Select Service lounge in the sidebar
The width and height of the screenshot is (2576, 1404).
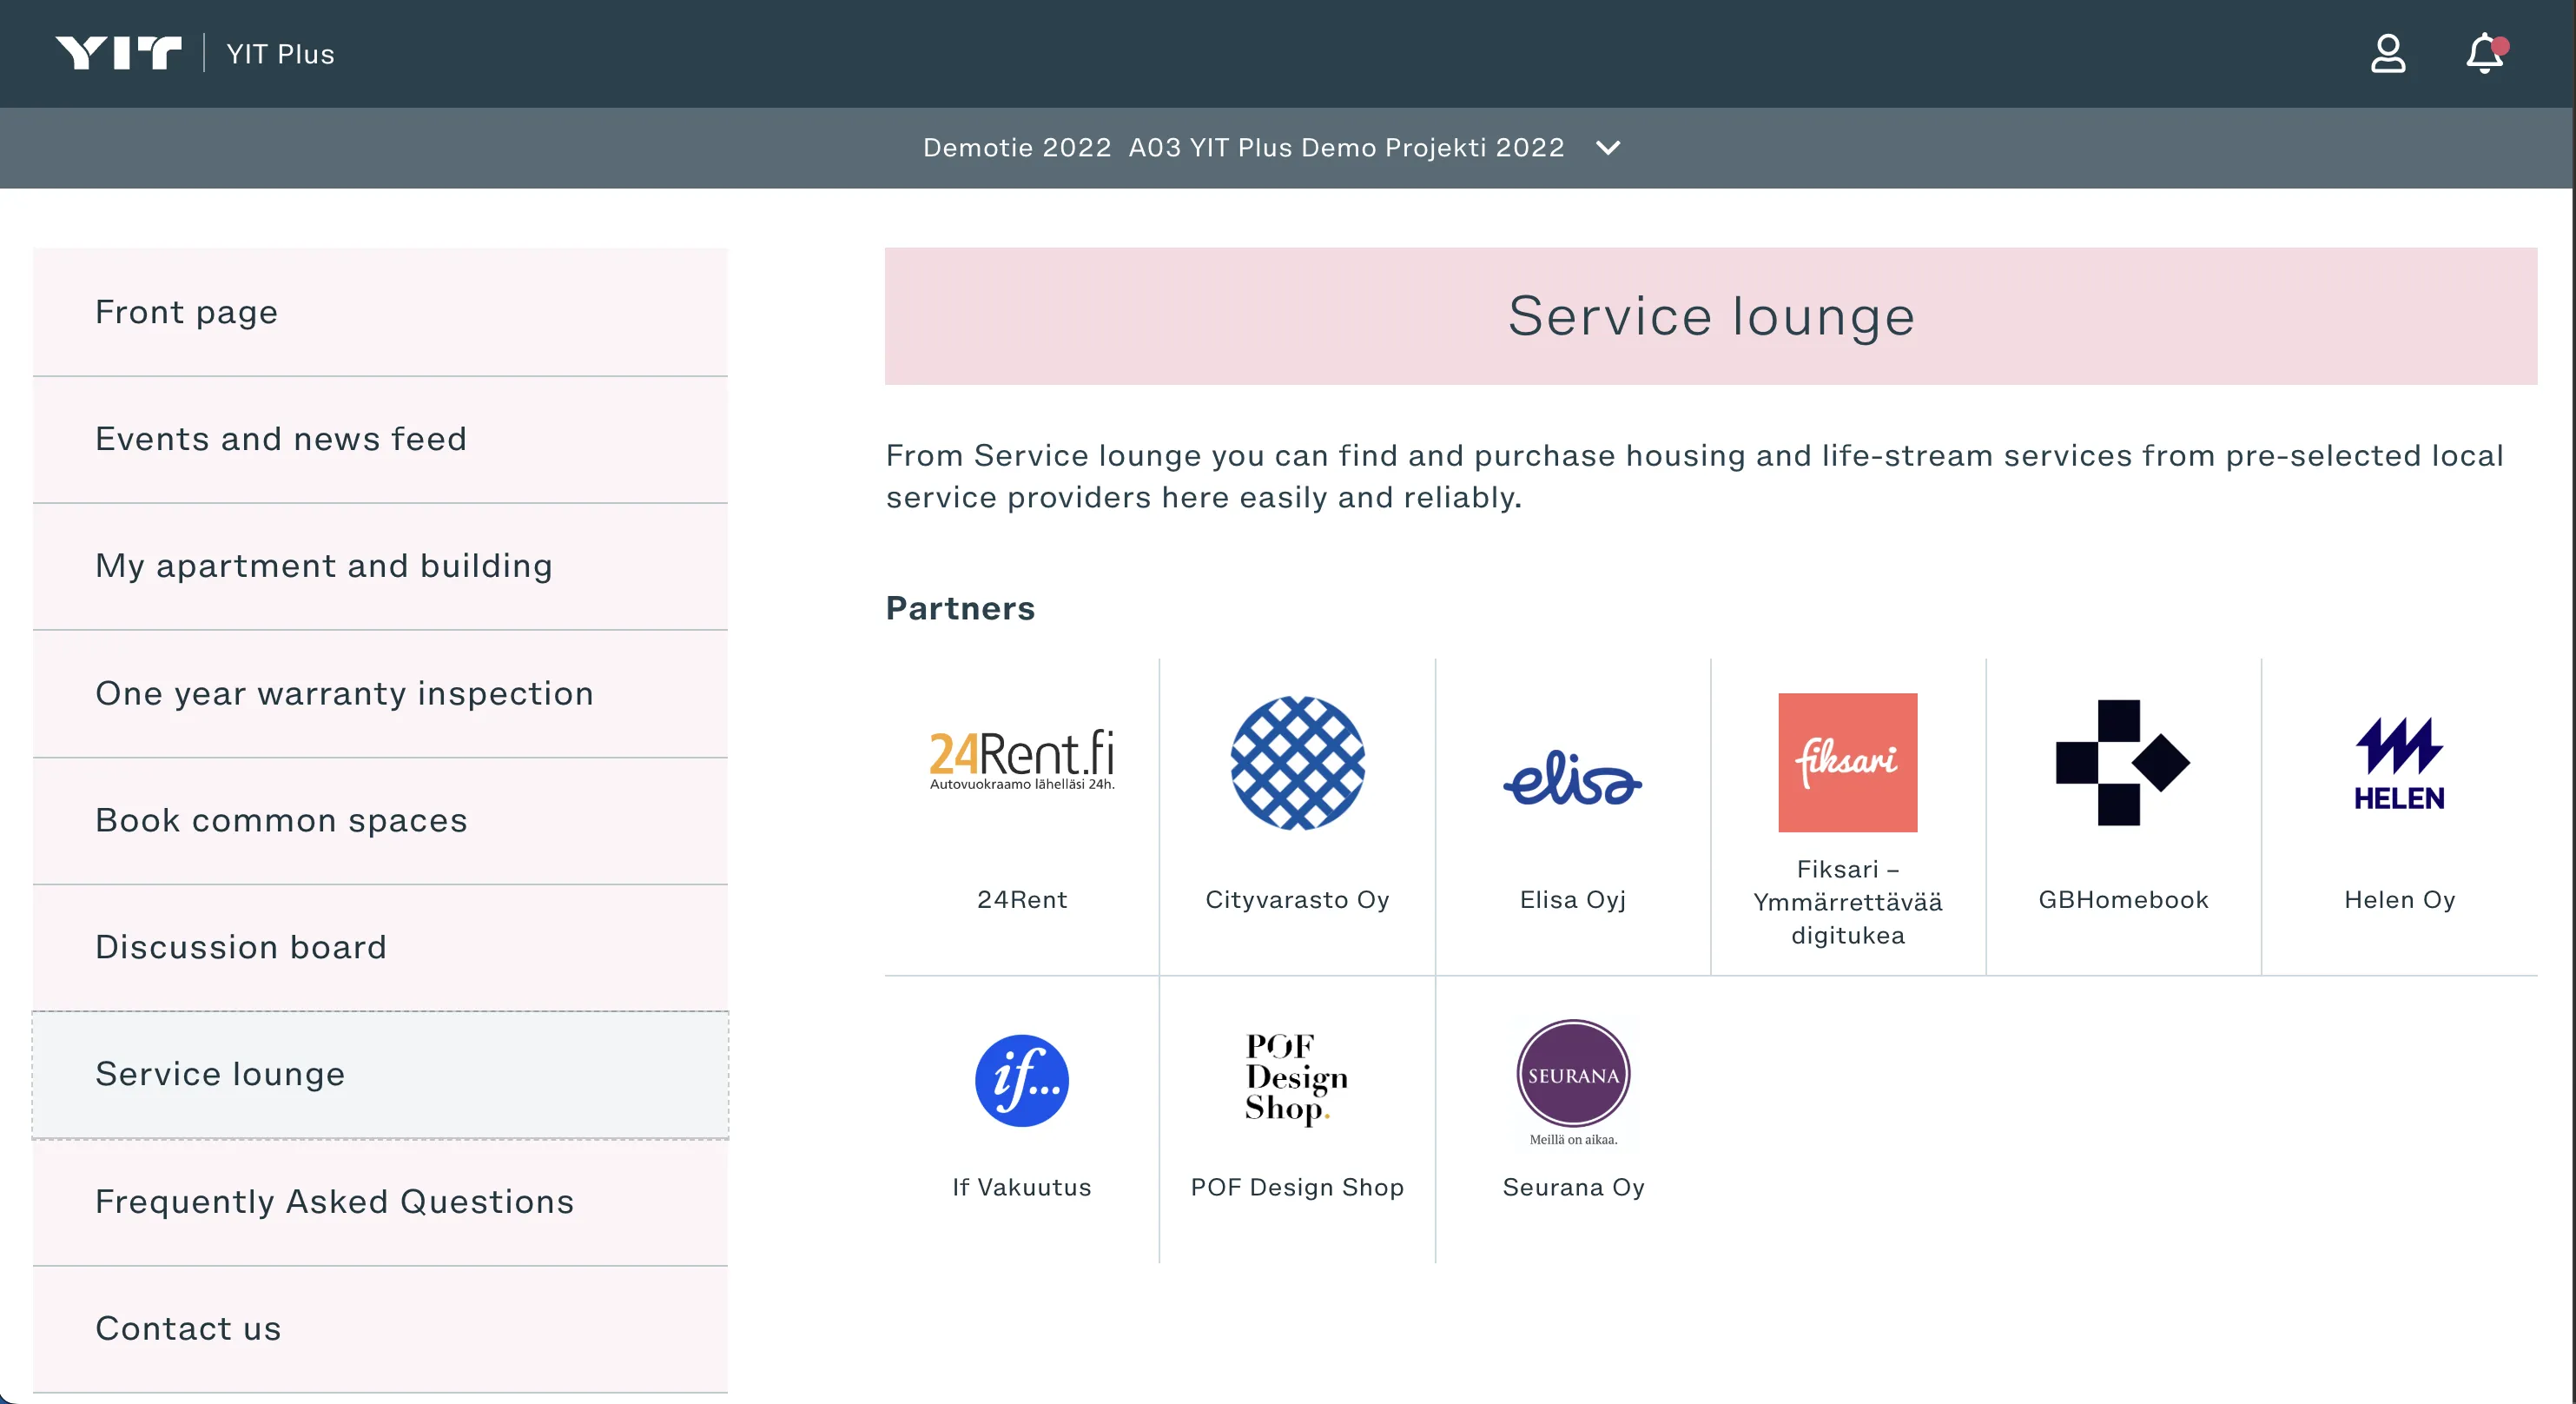pos(380,1075)
